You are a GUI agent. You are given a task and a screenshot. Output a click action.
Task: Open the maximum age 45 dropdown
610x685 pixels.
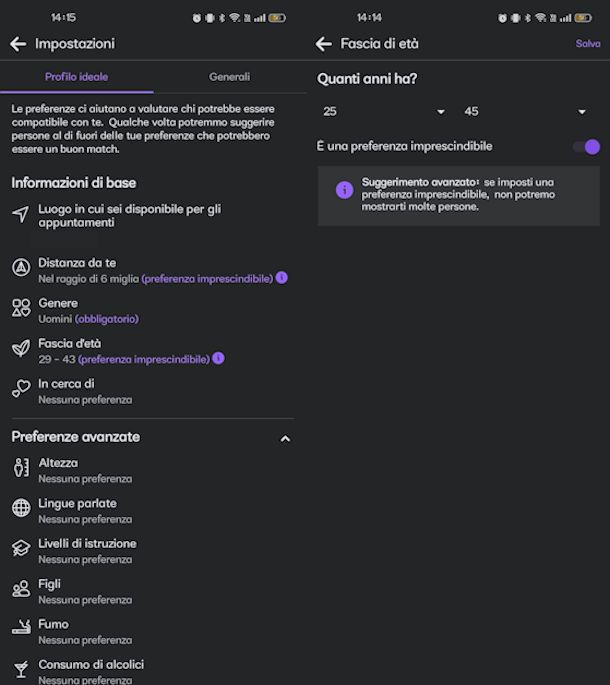tap(525, 112)
